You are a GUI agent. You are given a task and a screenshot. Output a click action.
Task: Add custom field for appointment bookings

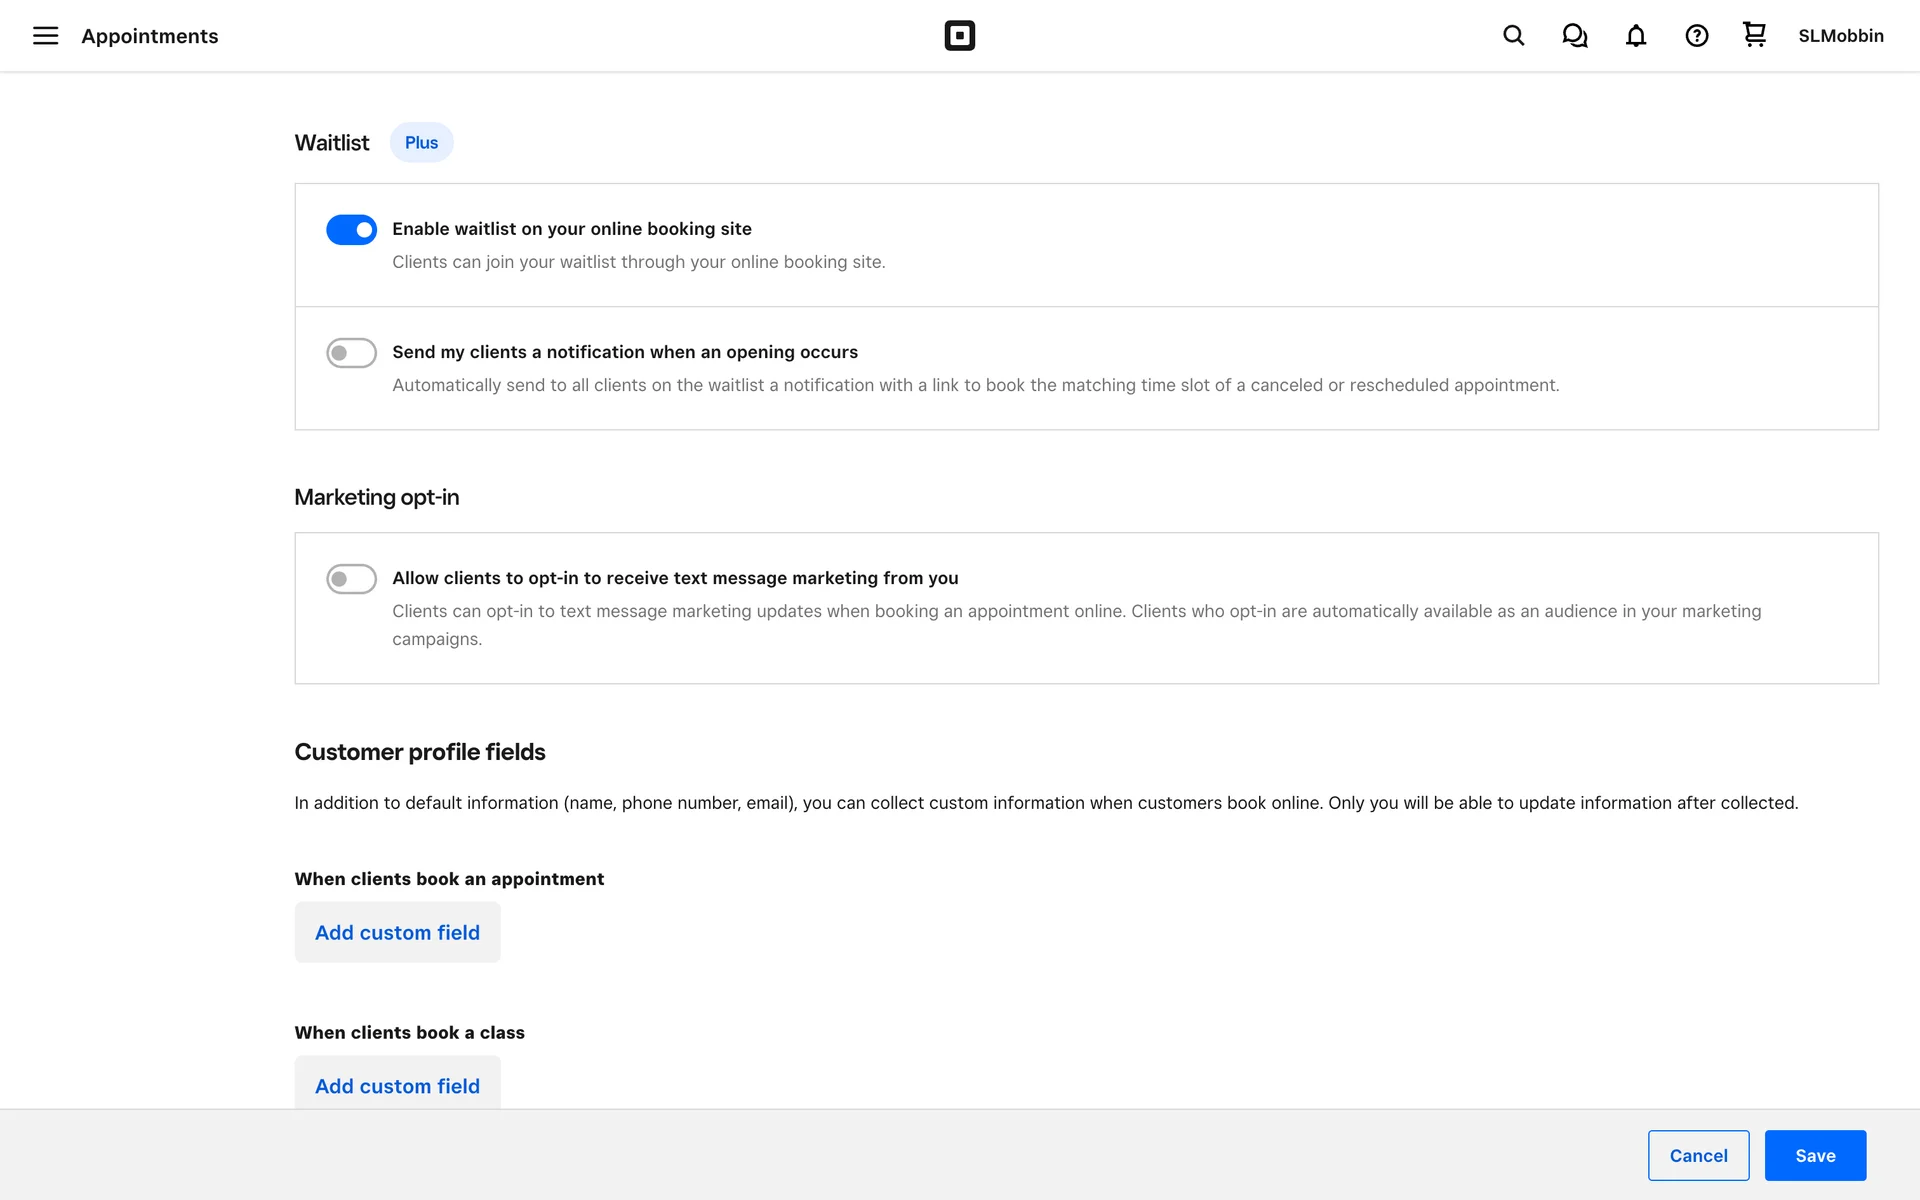click(x=397, y=932)
